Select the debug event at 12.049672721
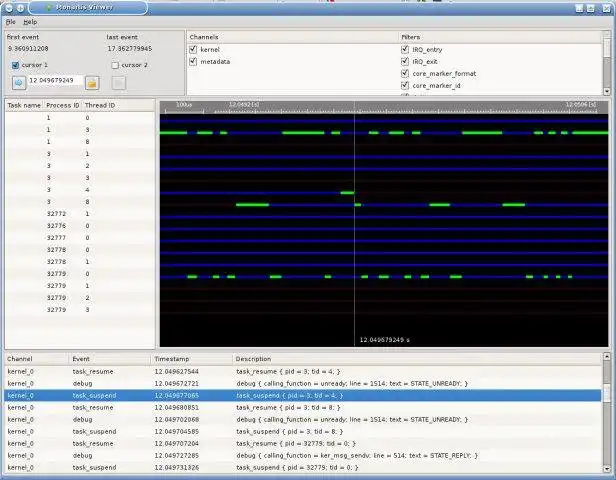616x480 pixels. tap(303, 383)
